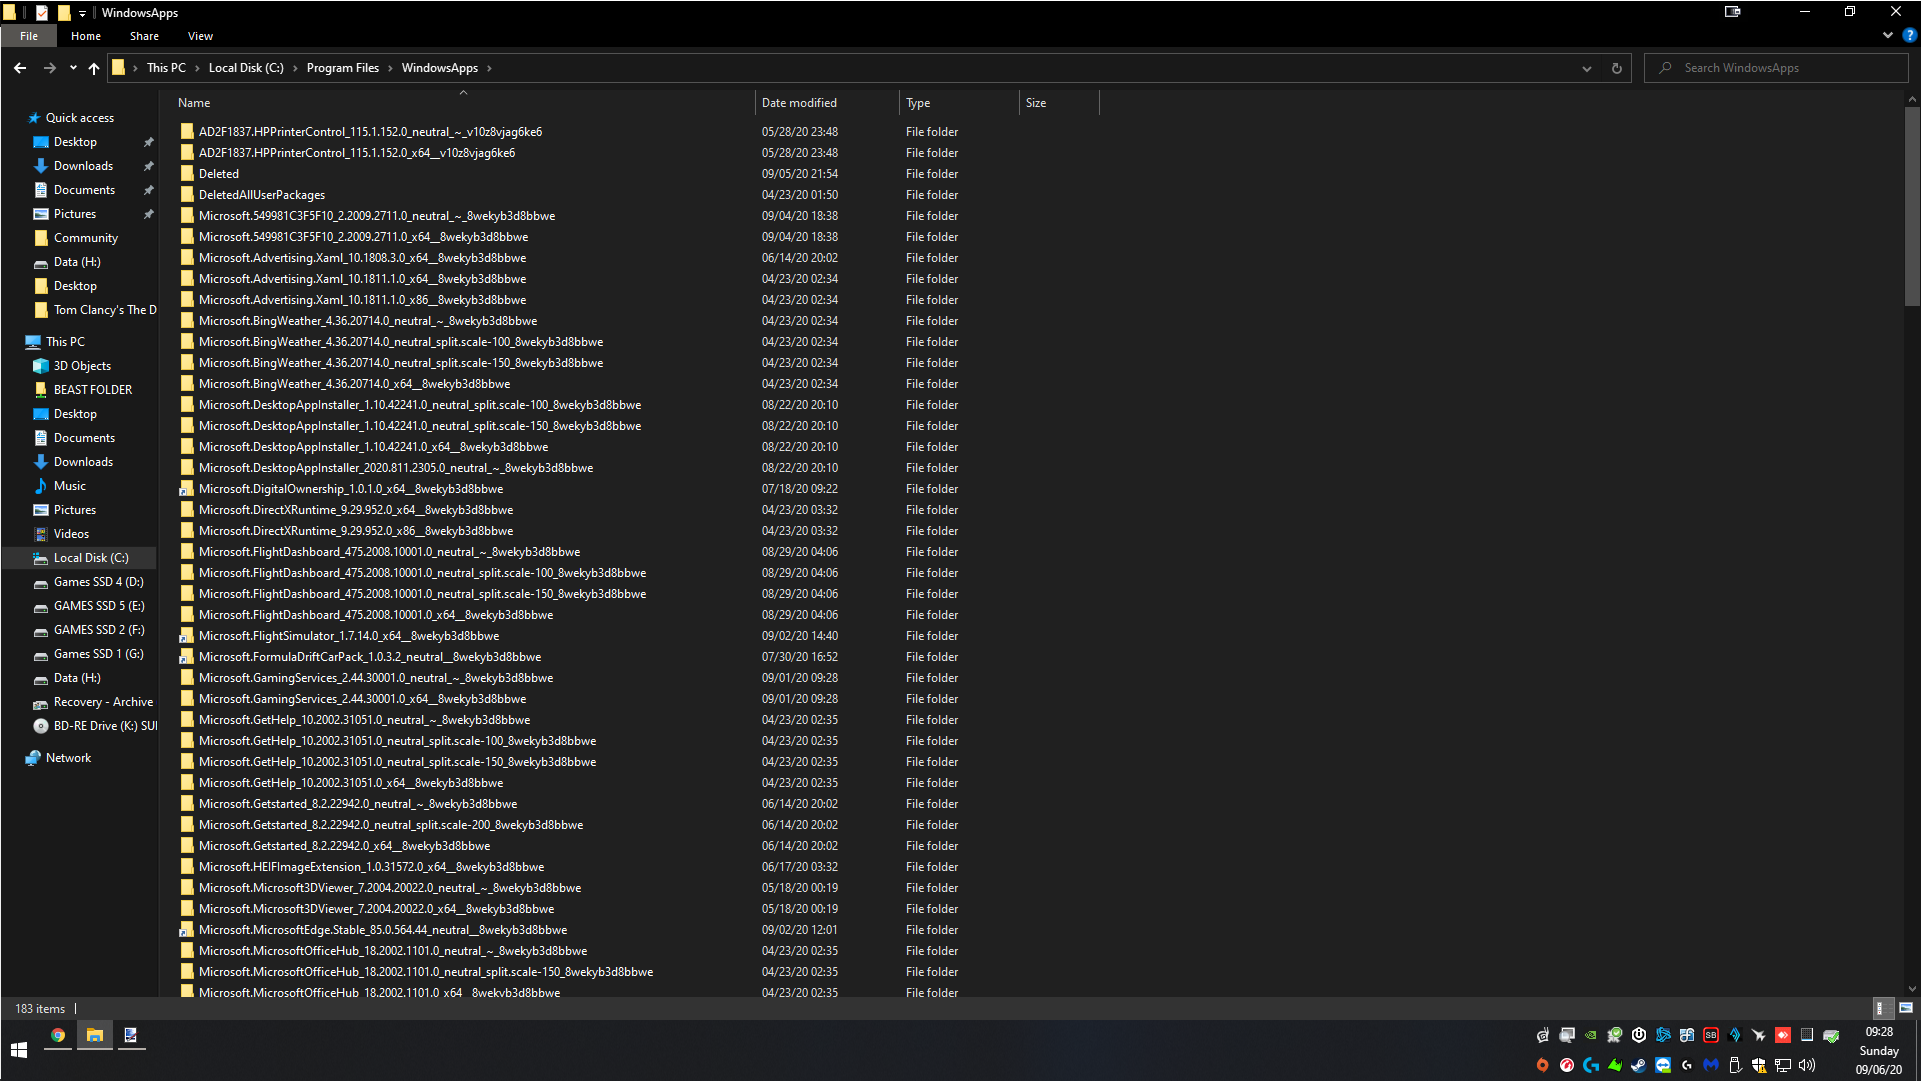Open Music in navigation pane

tap(70, 486)
